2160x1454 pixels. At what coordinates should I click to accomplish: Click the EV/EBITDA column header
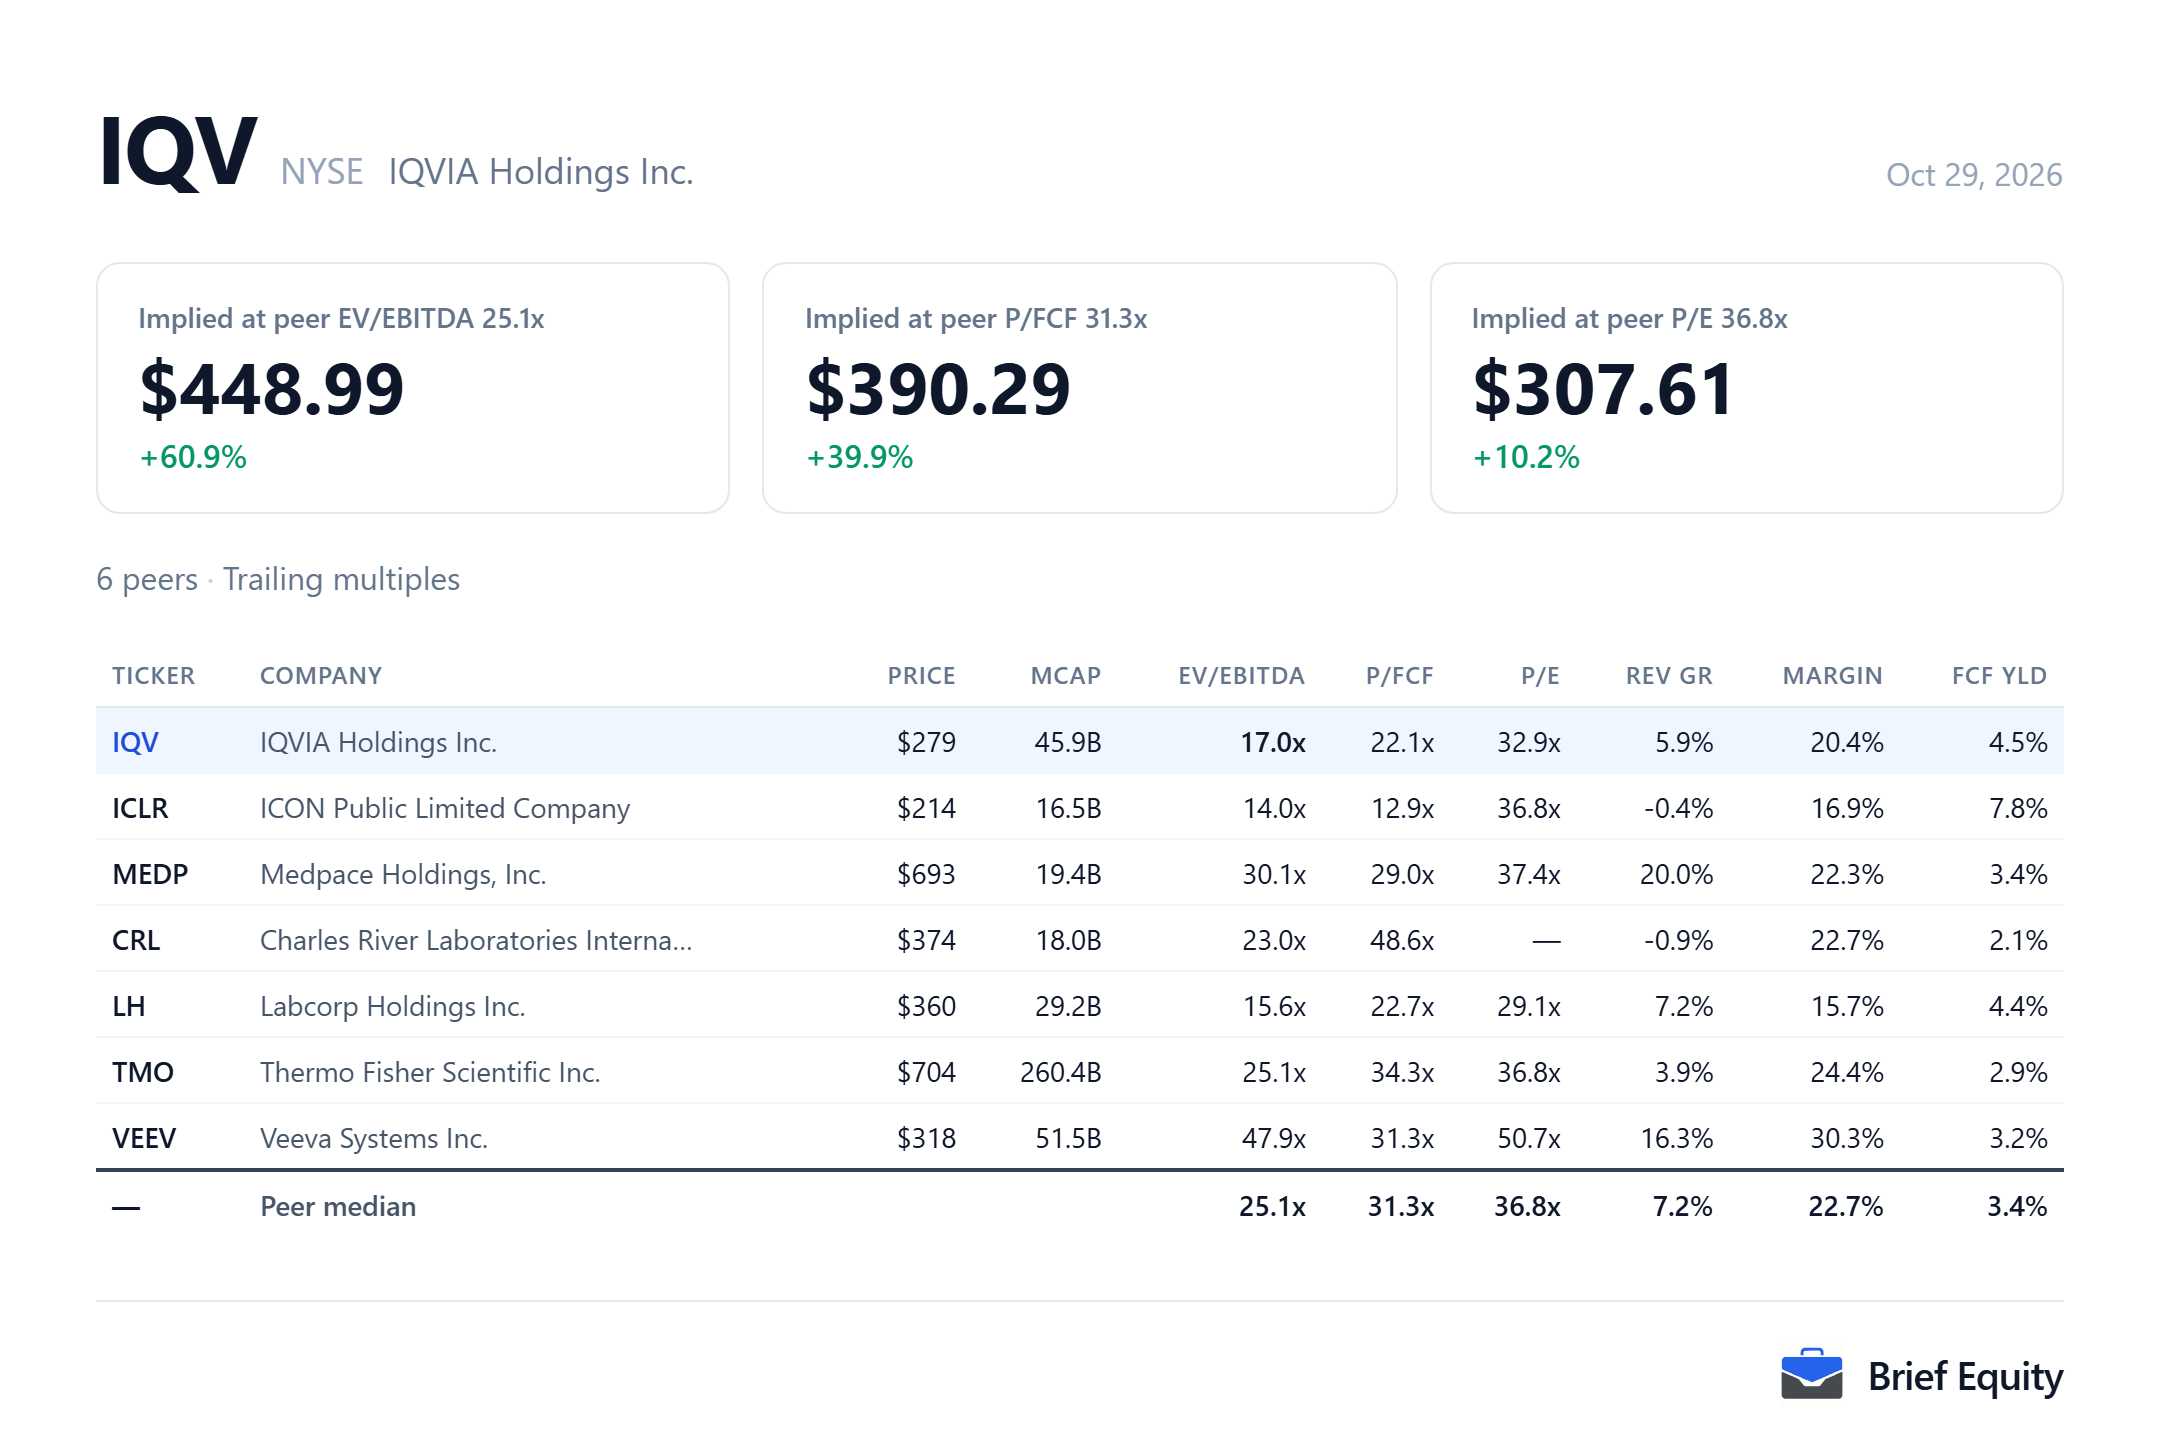point(1241,676)
